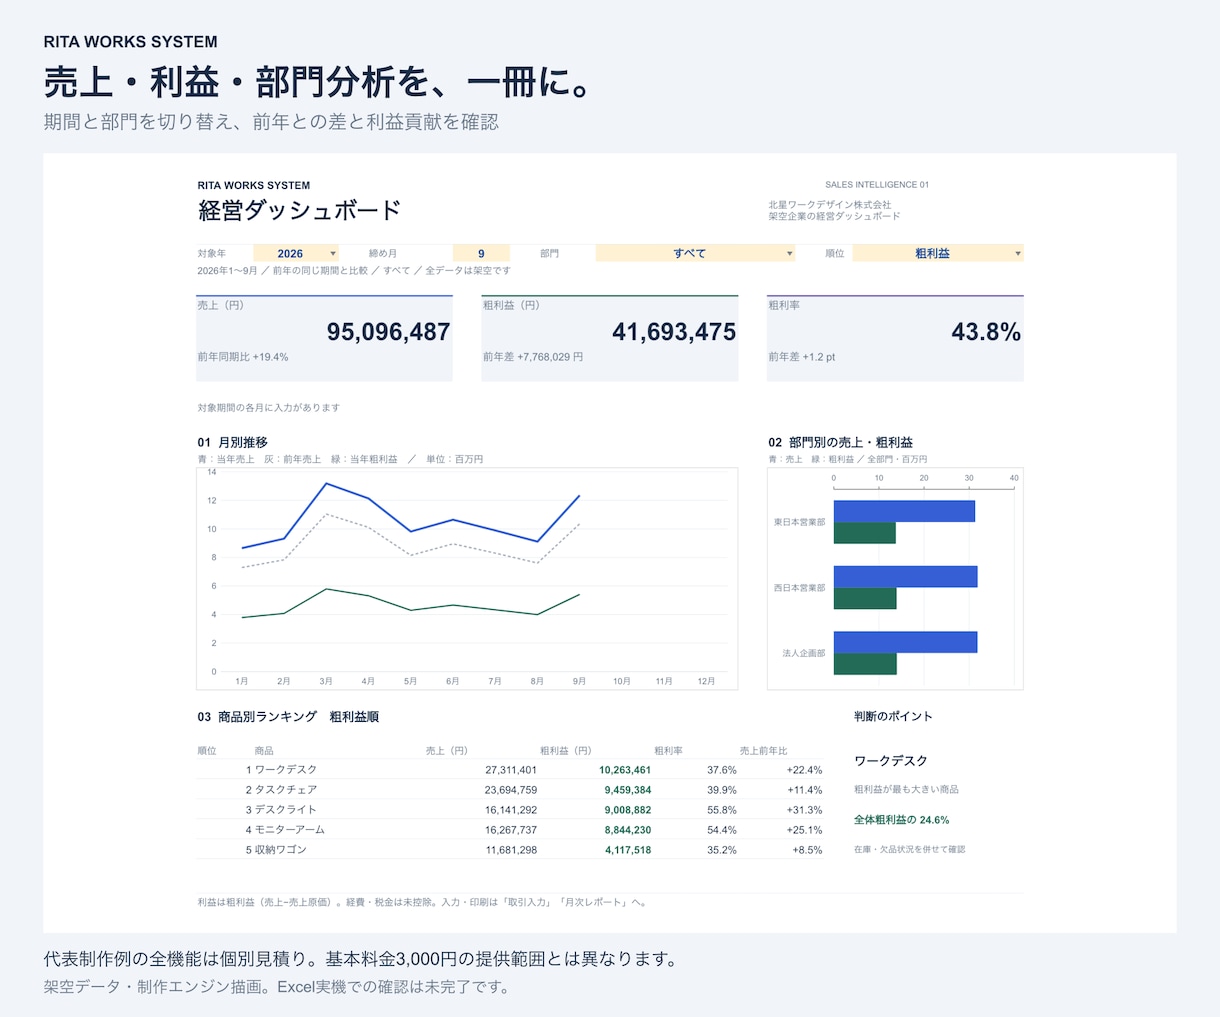Click the margin rate 55.8%
Viewport: 1220px width, 1017px height.
722,810
